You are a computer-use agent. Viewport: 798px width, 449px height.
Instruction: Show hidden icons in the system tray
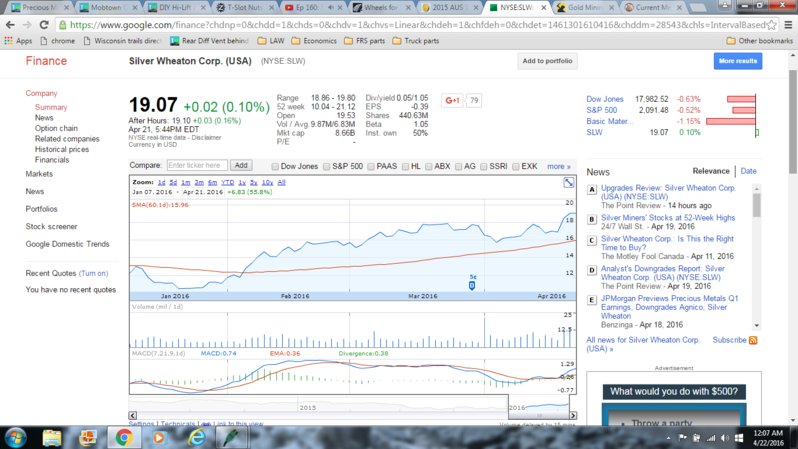[x=668, y=438]
